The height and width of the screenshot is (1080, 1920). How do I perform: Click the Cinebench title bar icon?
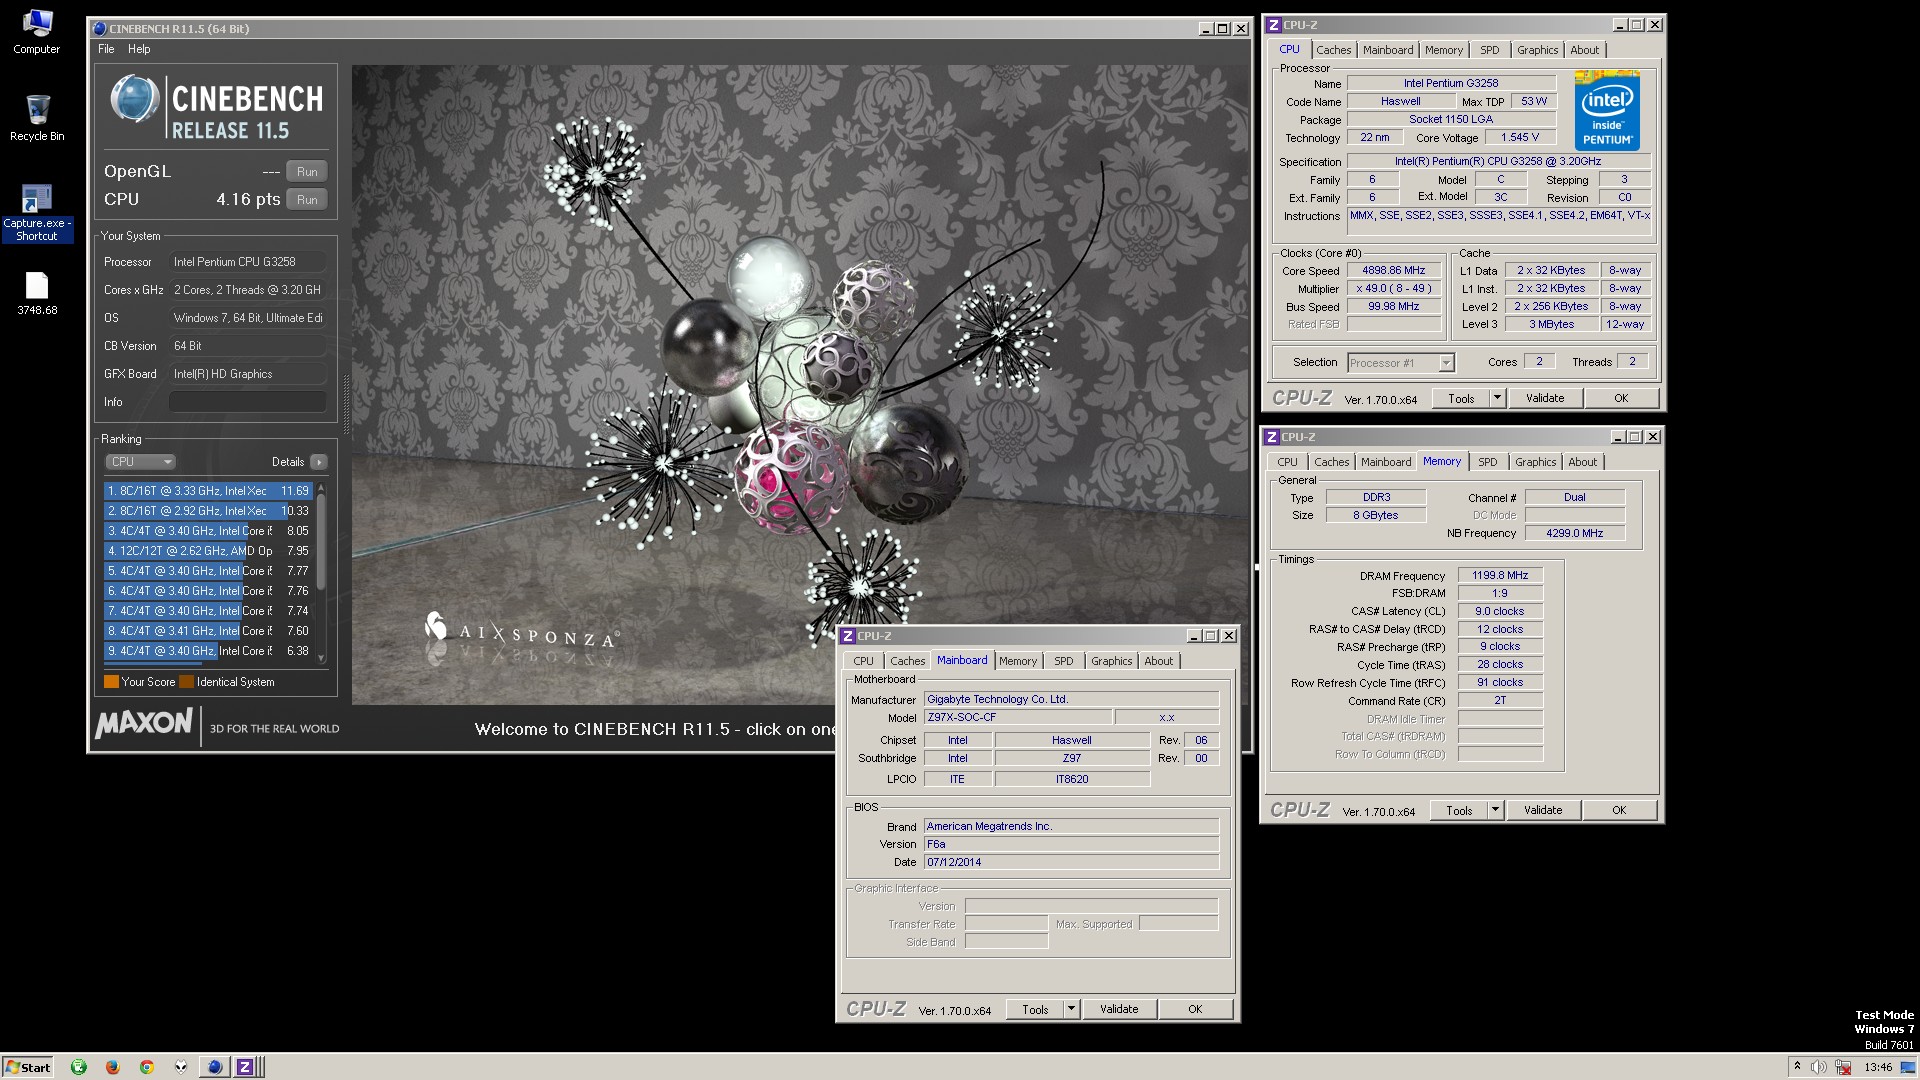click(100, 29)
